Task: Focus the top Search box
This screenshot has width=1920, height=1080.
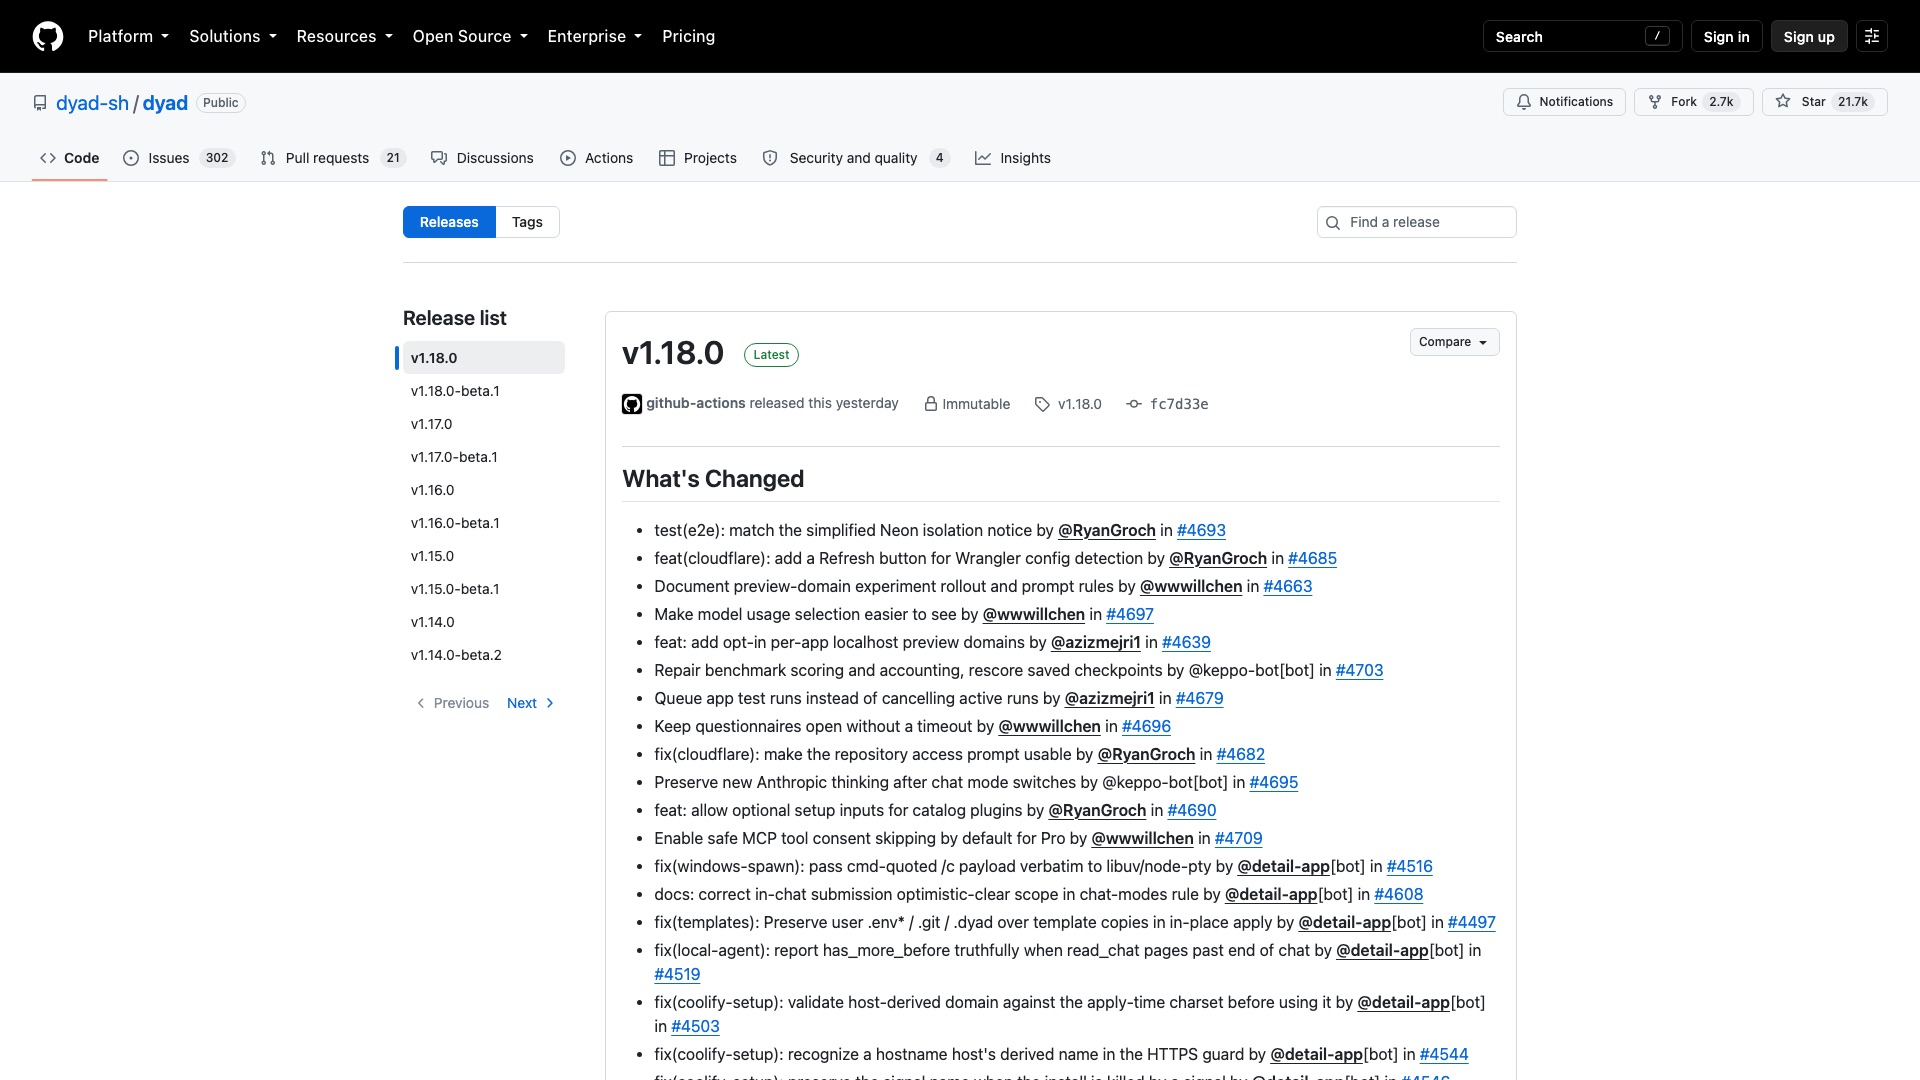Action: [x=1582, y=36]
